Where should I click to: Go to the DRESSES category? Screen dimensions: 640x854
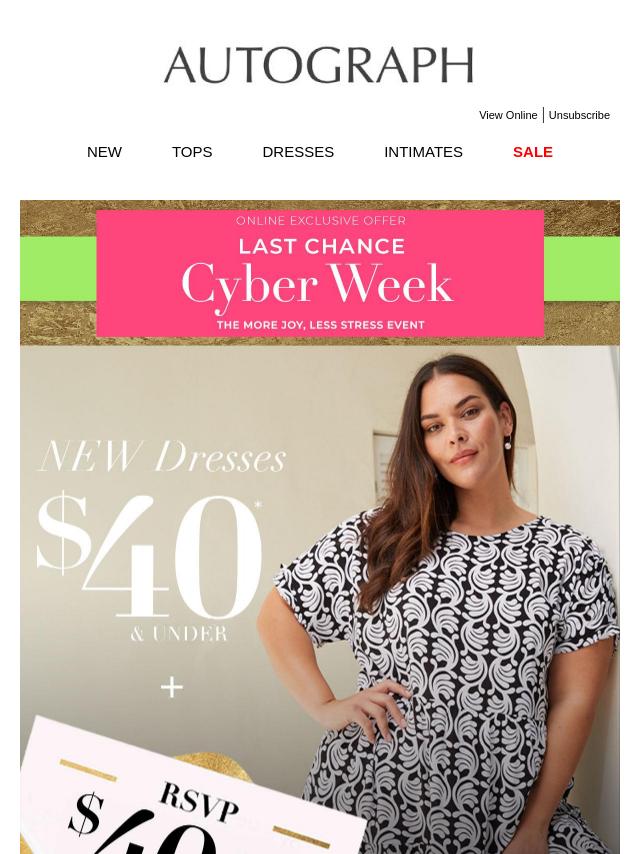pyautogui.click(x=298, y=152)
